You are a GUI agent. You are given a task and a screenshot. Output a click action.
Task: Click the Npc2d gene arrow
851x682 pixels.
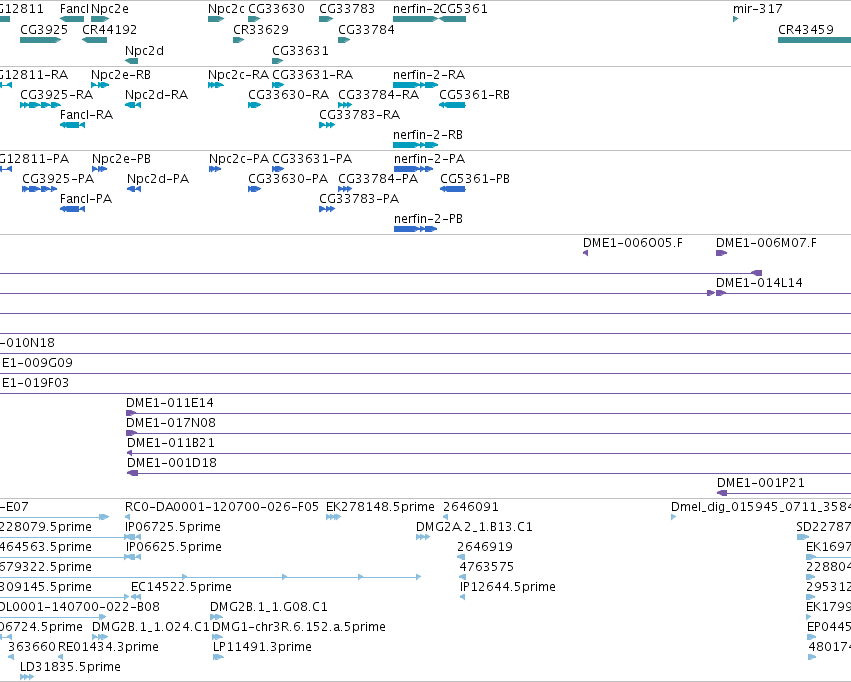pyautogui.click(x=131, y=61)
